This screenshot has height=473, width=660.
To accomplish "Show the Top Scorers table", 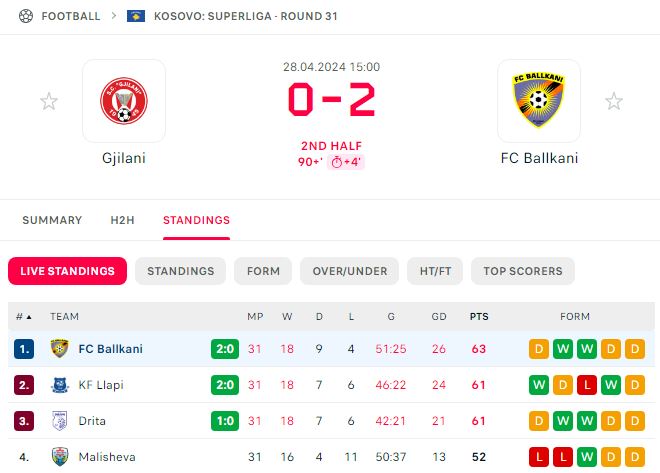I will (523, 271).
